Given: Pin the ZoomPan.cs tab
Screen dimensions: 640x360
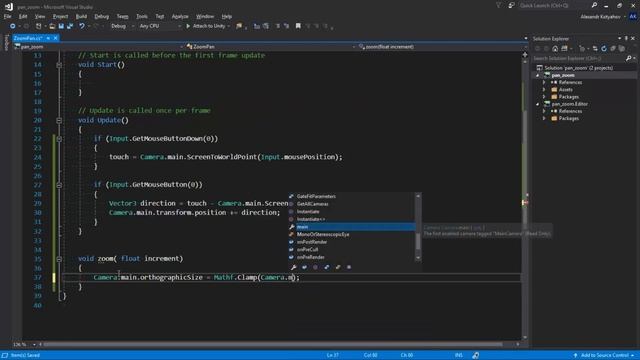Looking at the screenshot, I should (x=48, y=38).
